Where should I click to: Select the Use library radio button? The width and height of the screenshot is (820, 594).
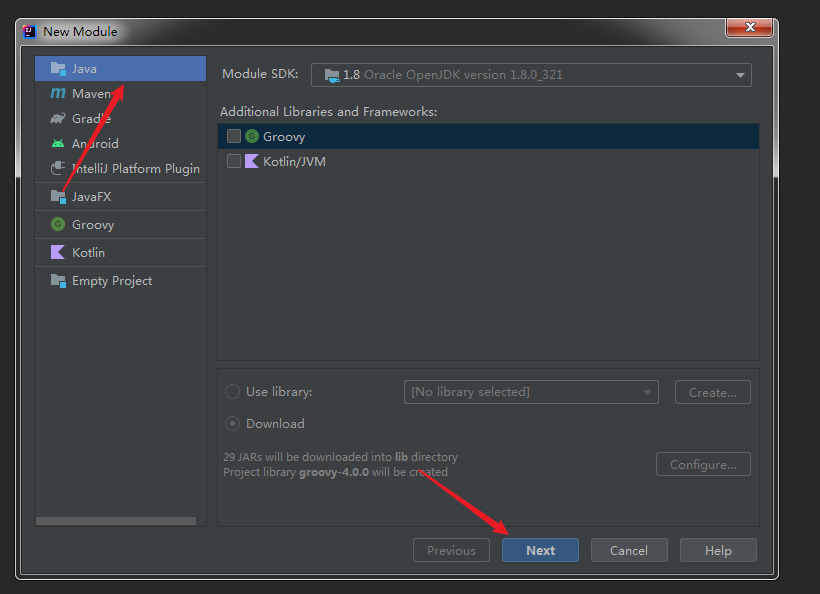232,392
